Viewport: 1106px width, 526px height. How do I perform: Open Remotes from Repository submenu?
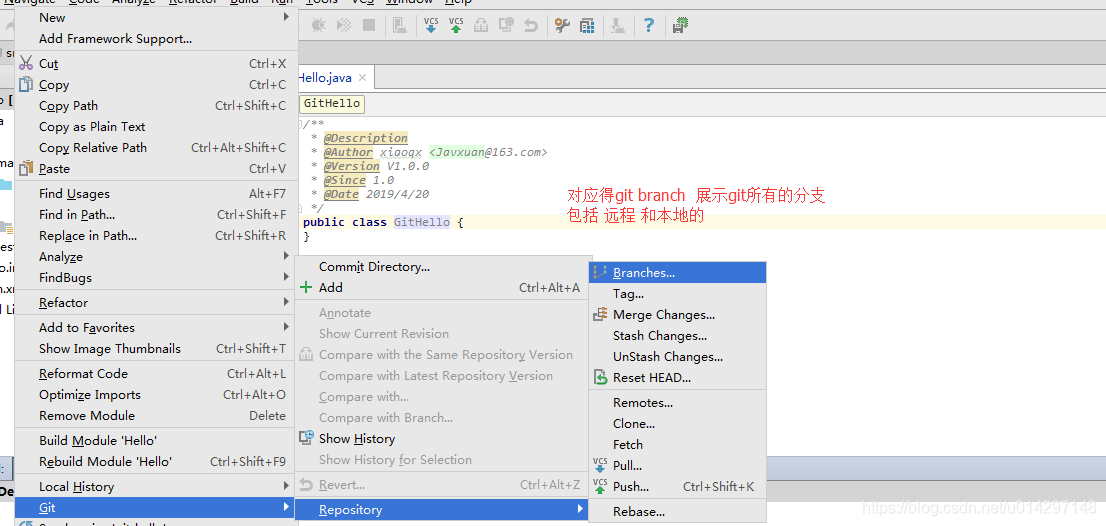pos(677,403)
